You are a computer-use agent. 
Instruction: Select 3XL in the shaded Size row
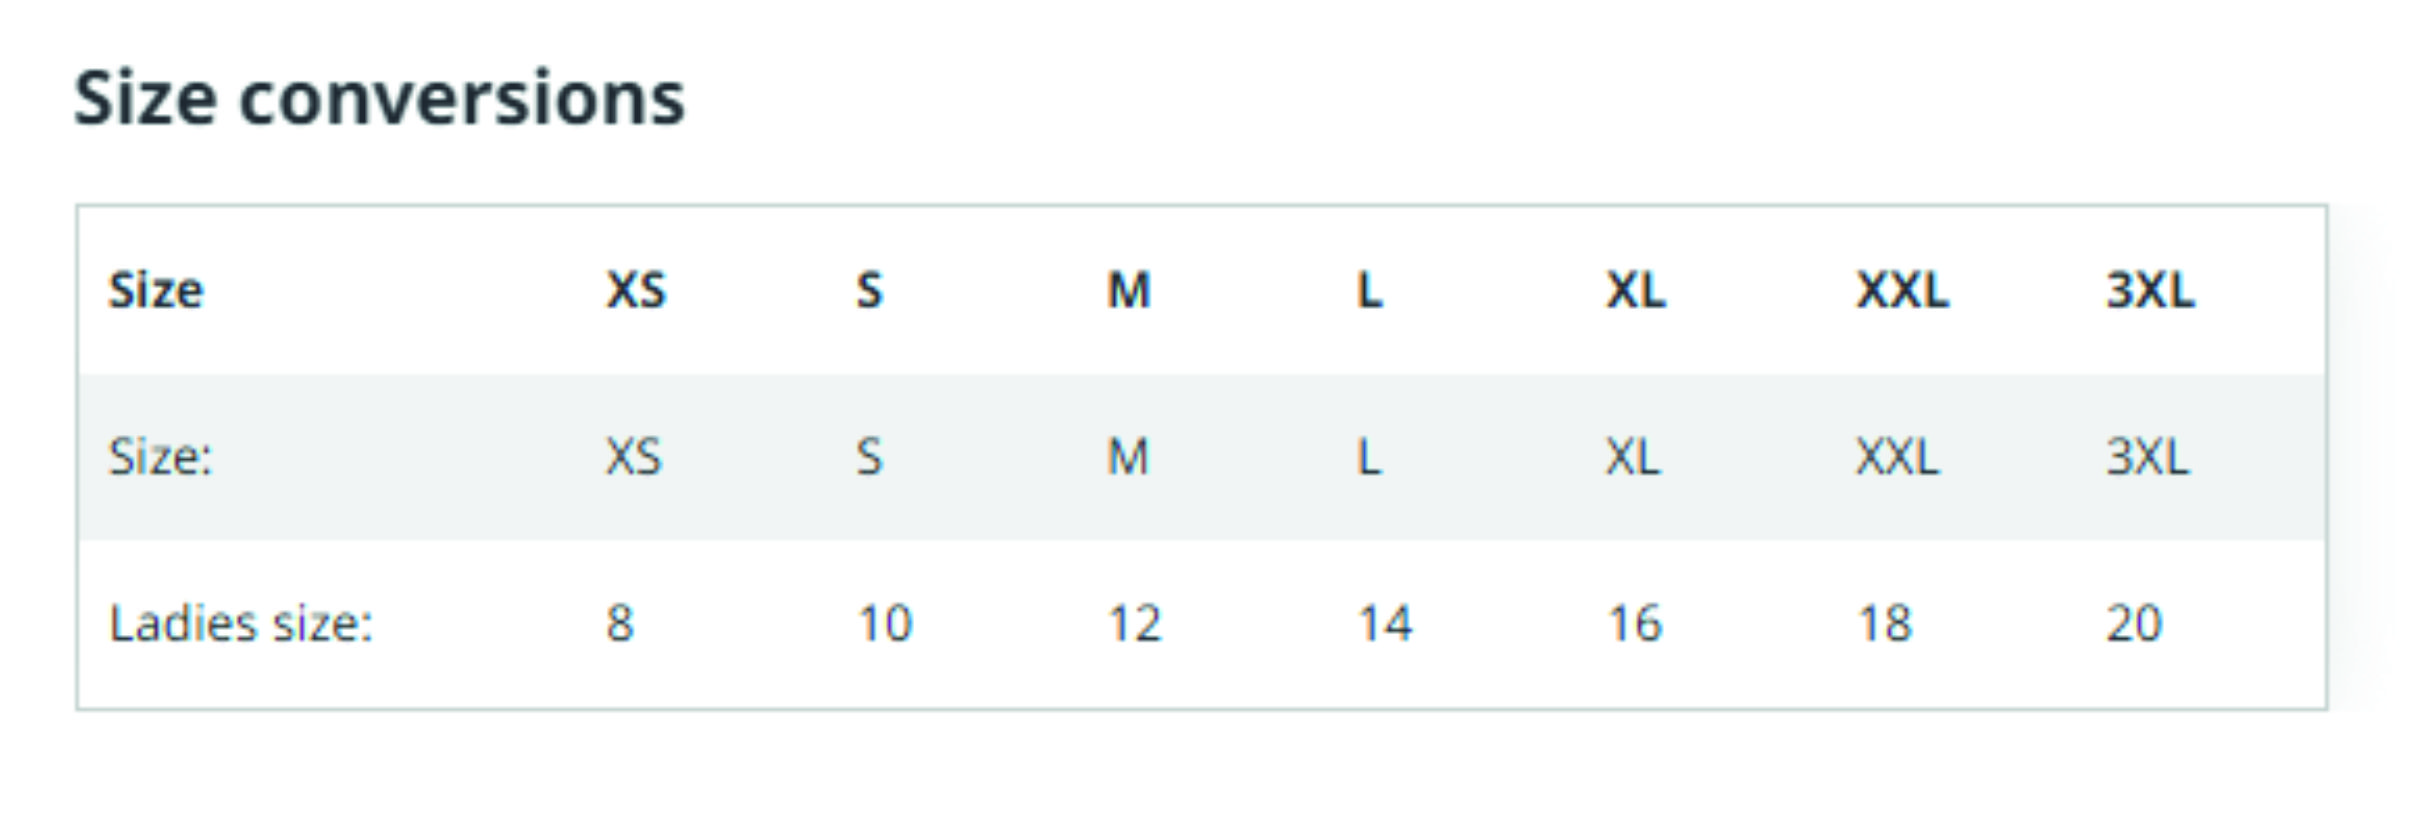click(2147, 457)
